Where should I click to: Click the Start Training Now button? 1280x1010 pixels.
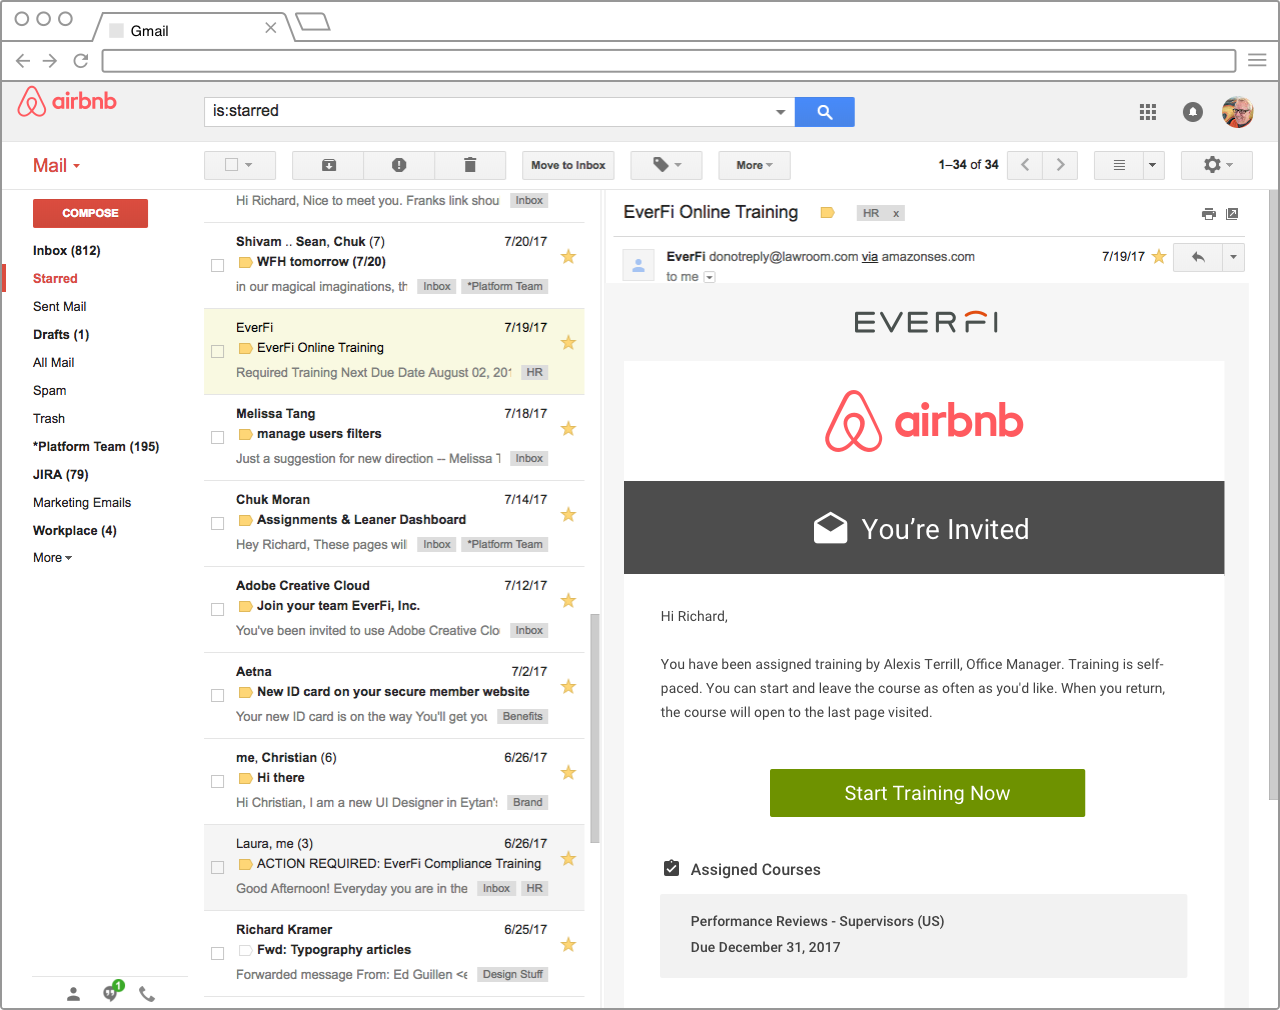(x=927, y=793)
